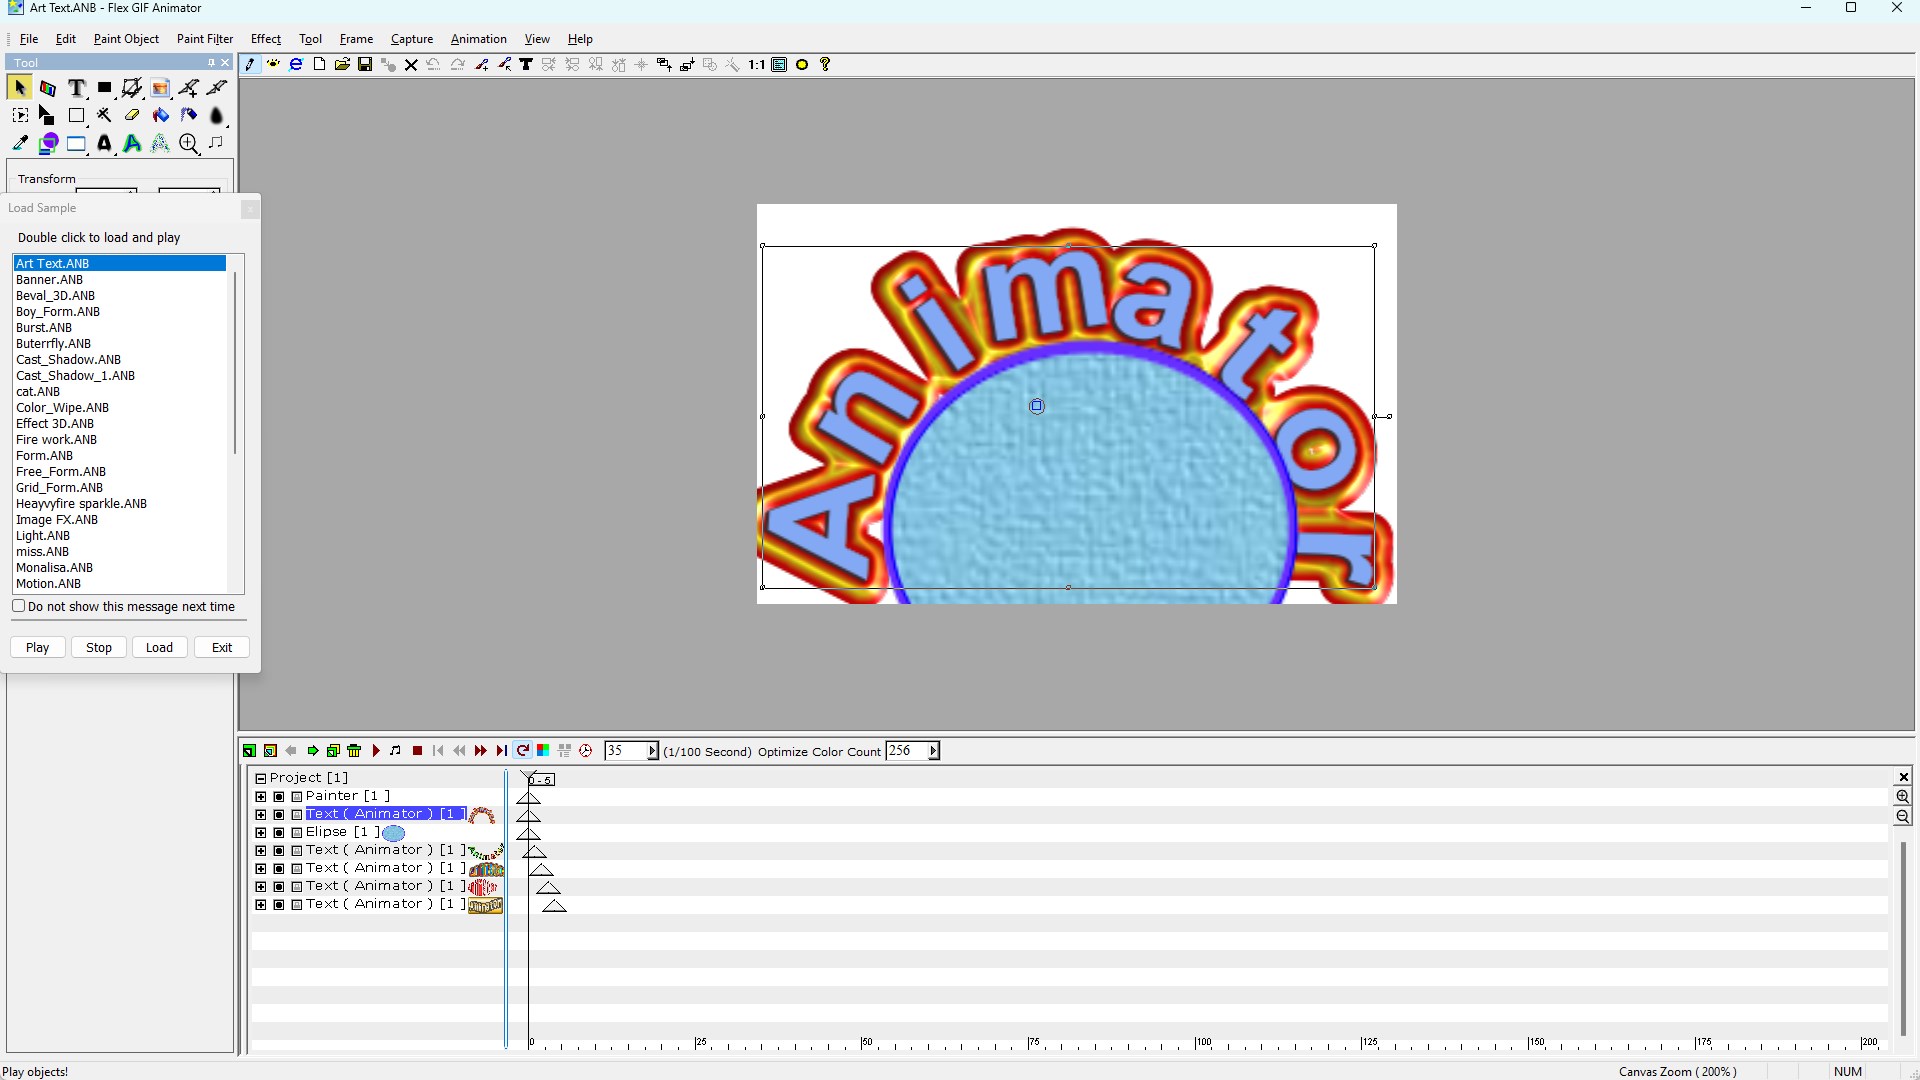Click the Load button in Load Sample
1920x1080 pixels.
159,648
